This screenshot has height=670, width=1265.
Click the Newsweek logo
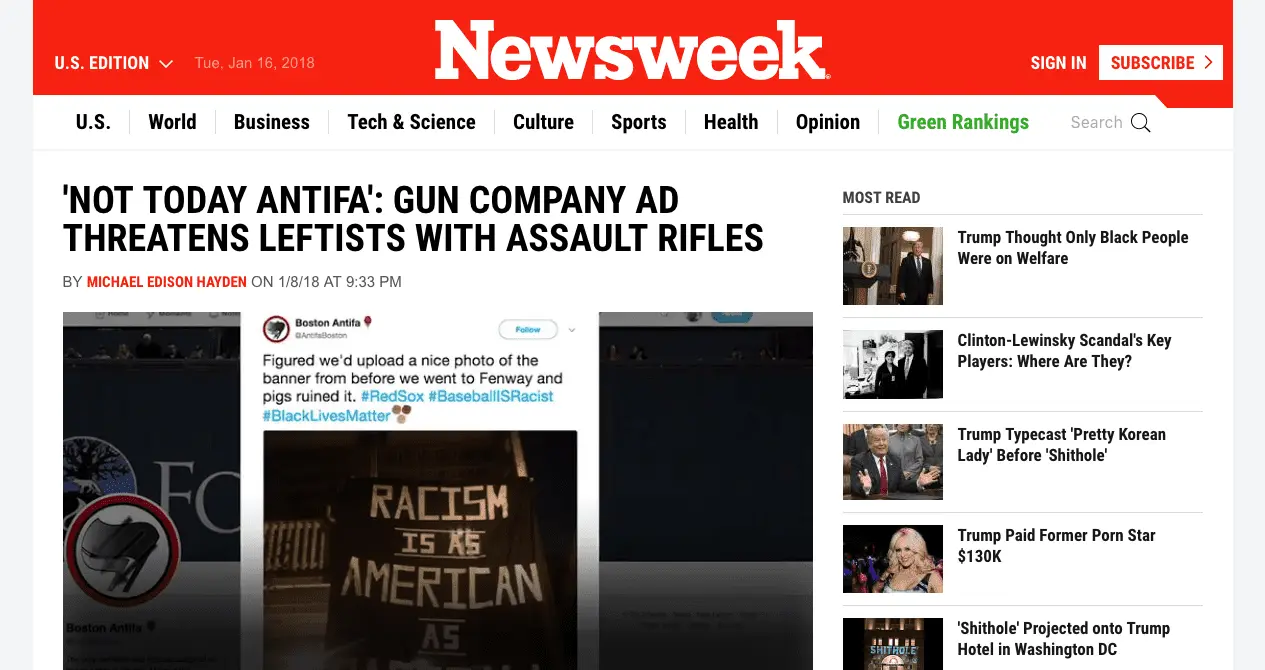point(632,50)
